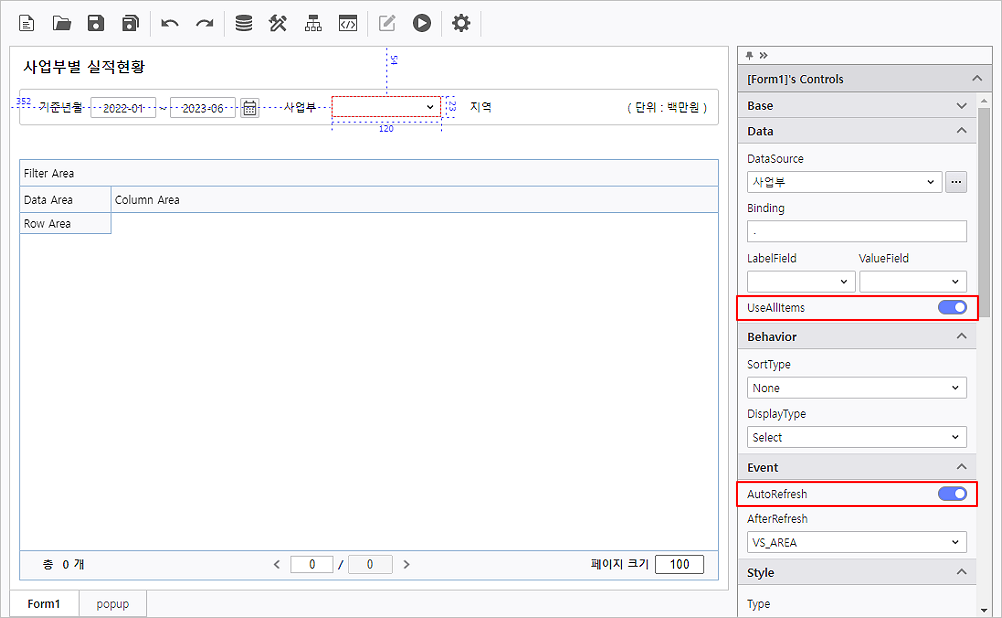Screen dimensions: 1002x618
Task: Open the SortType dropdown
Action: pos(856,387)
